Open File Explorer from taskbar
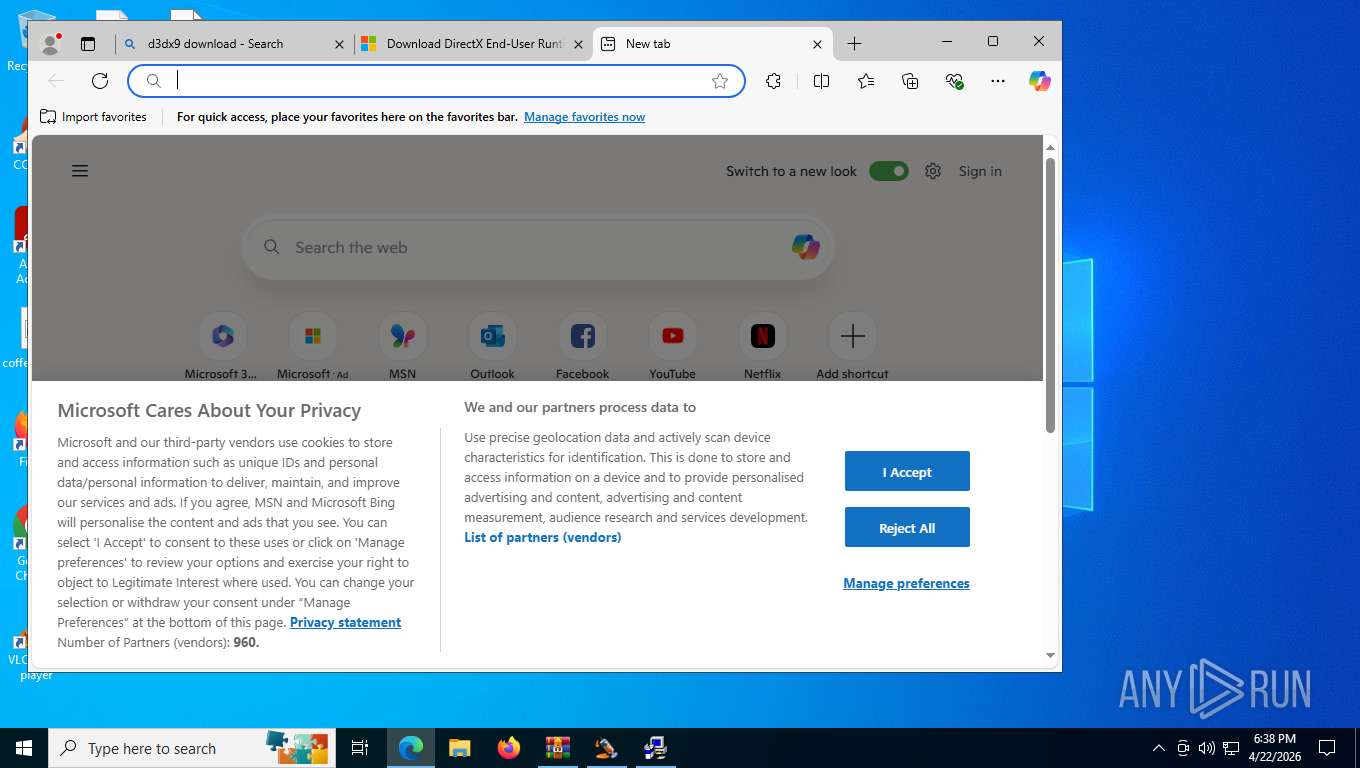Screen dimensions: 1360x768 tap(459, 748)
